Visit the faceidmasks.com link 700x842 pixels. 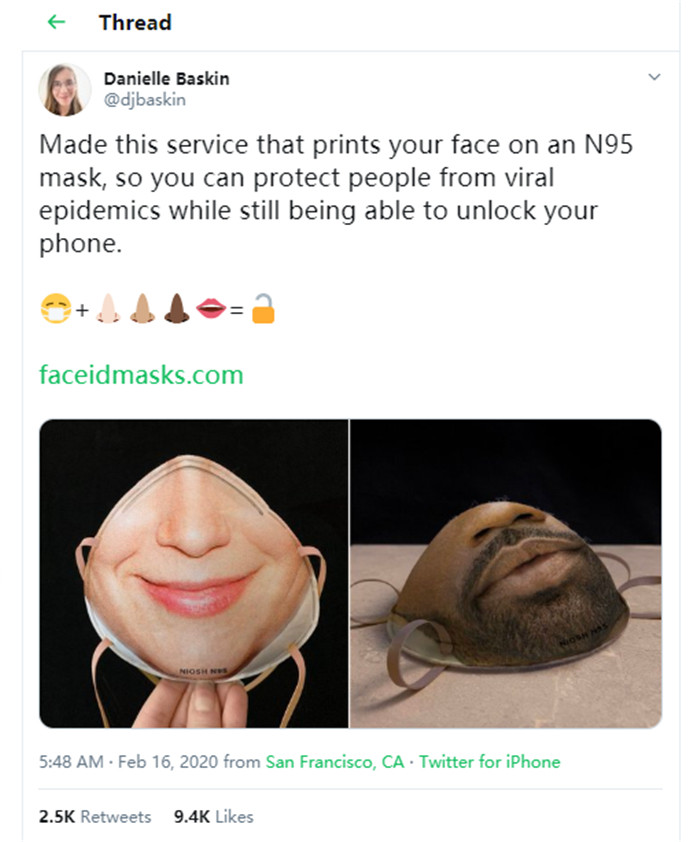(141, 375)
